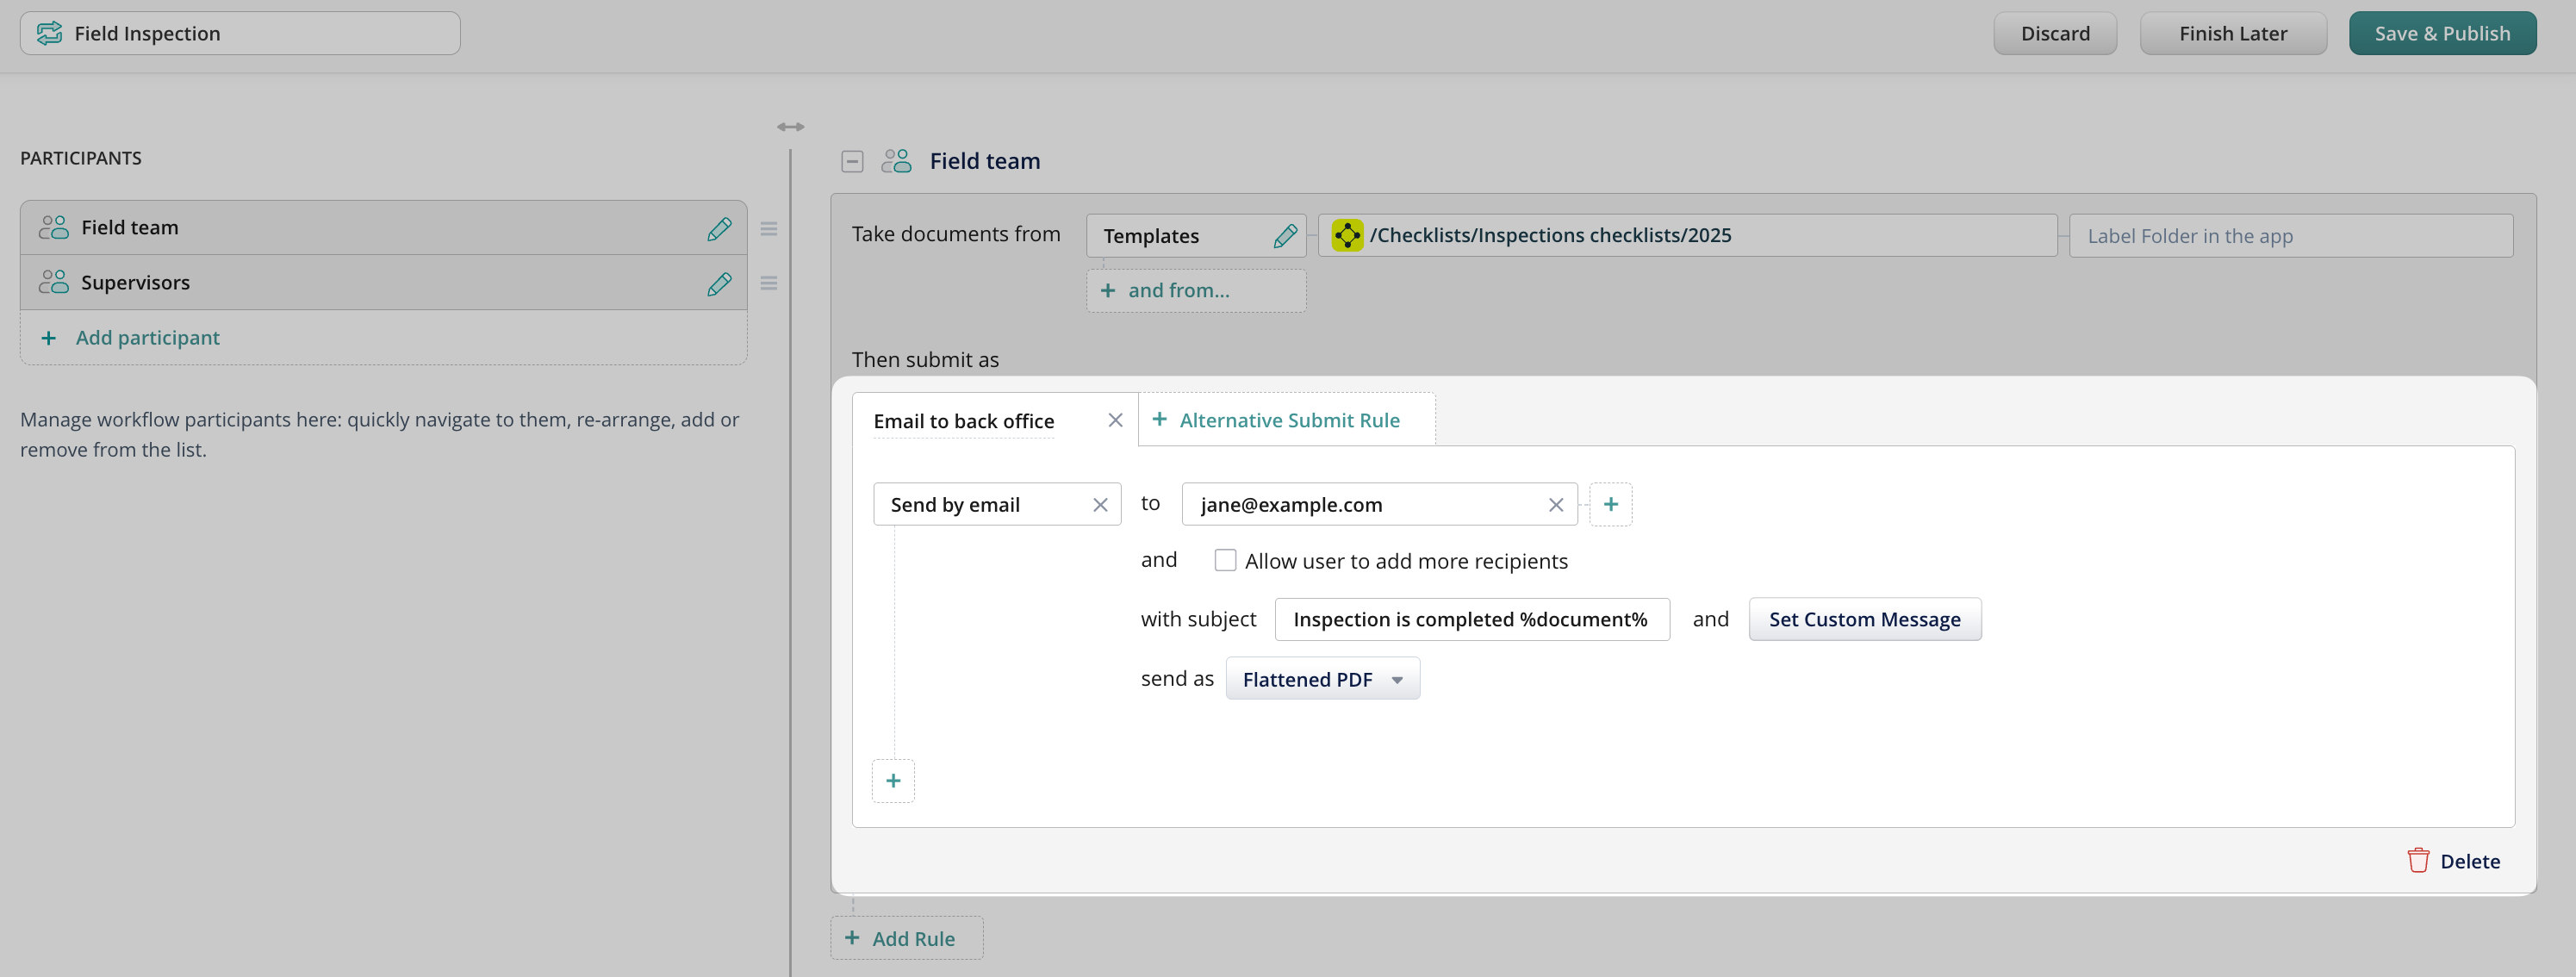This screenshot has width=2576, height=977.
Task: Click Save & Publish button
Action: [x=2441, y=34]
